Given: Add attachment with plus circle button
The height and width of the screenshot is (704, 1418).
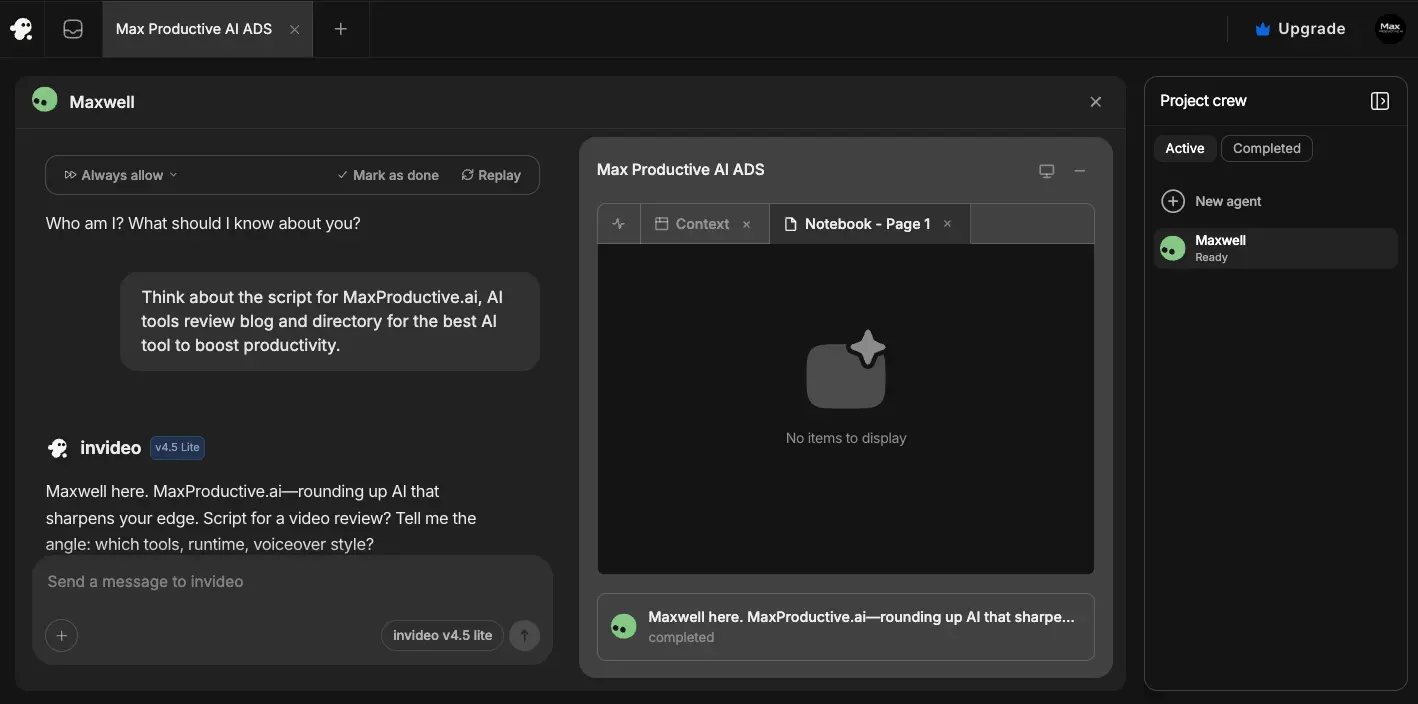Looking at the screenshot, I should [61, 635].
